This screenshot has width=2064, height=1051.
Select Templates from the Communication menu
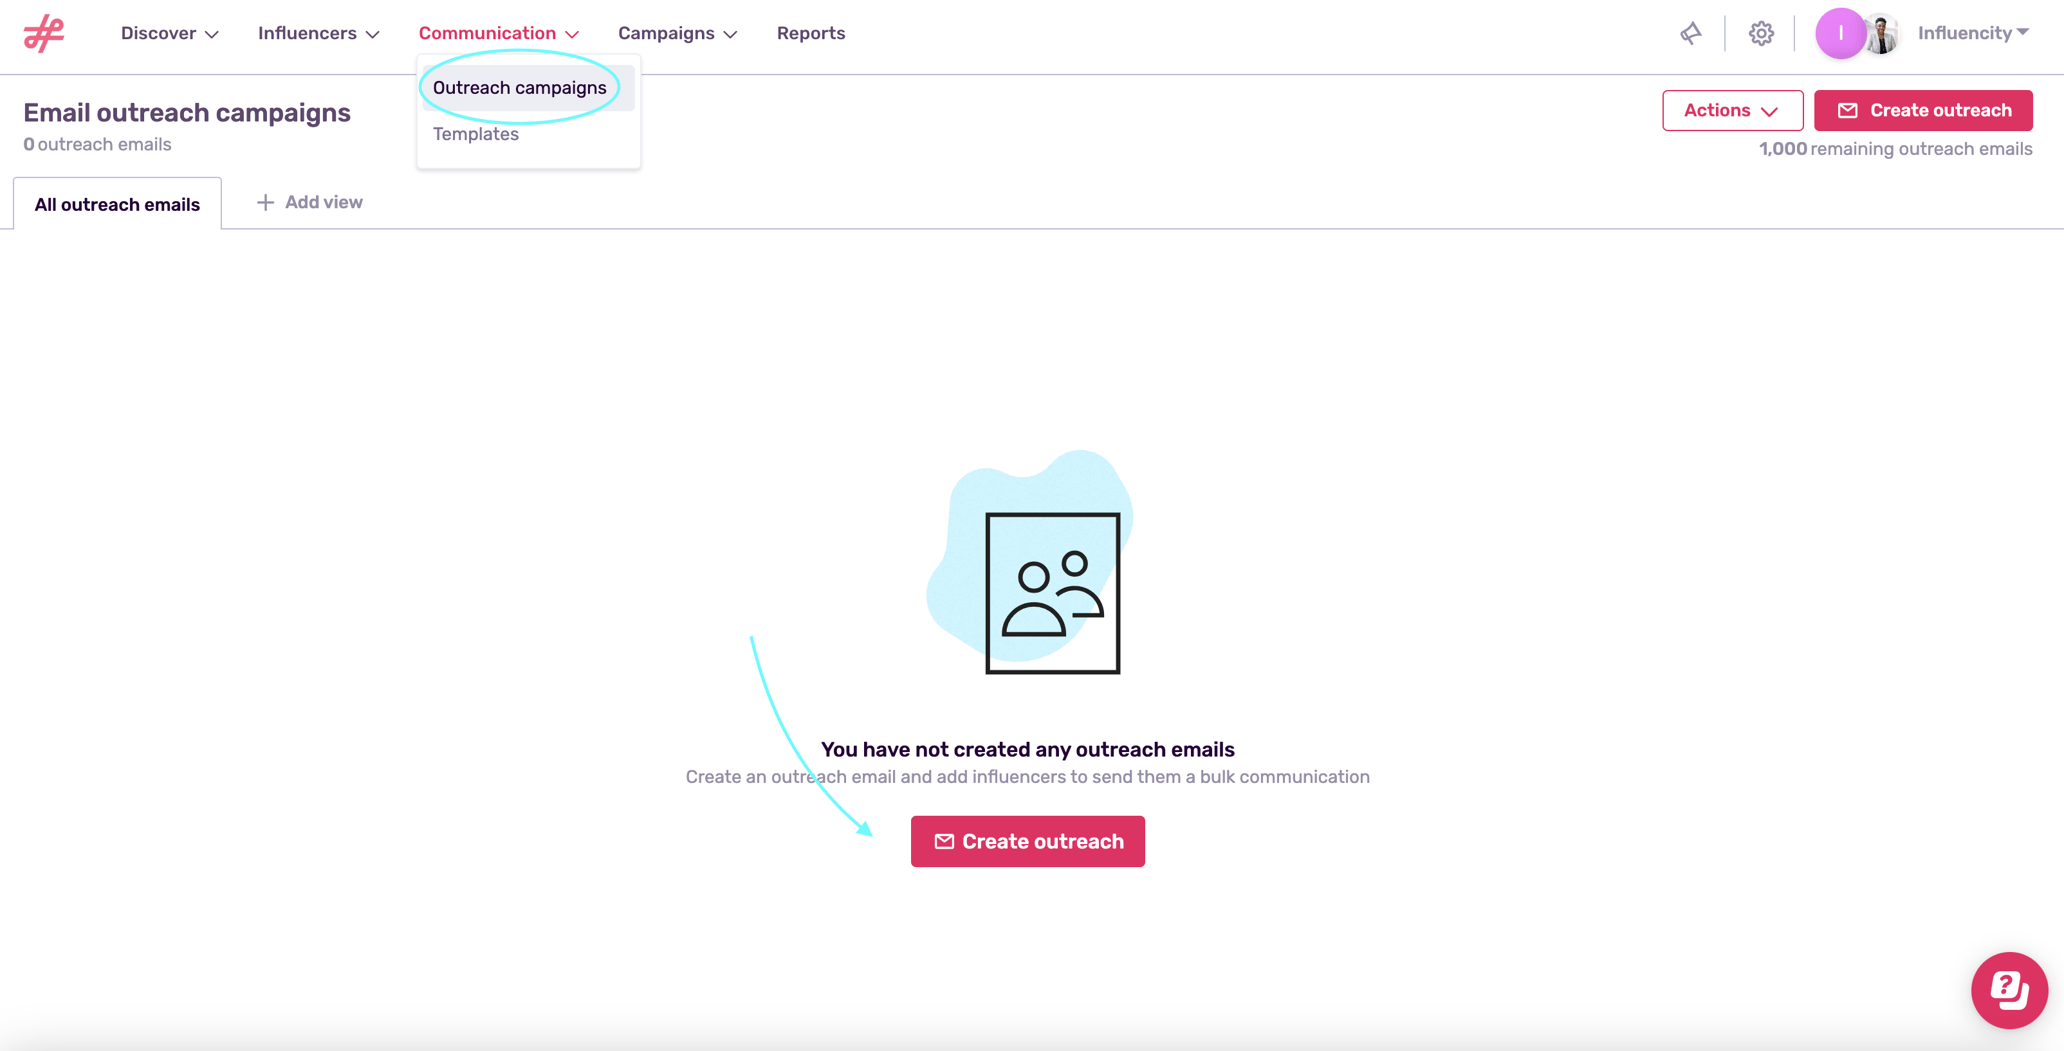tap(475, 133)
